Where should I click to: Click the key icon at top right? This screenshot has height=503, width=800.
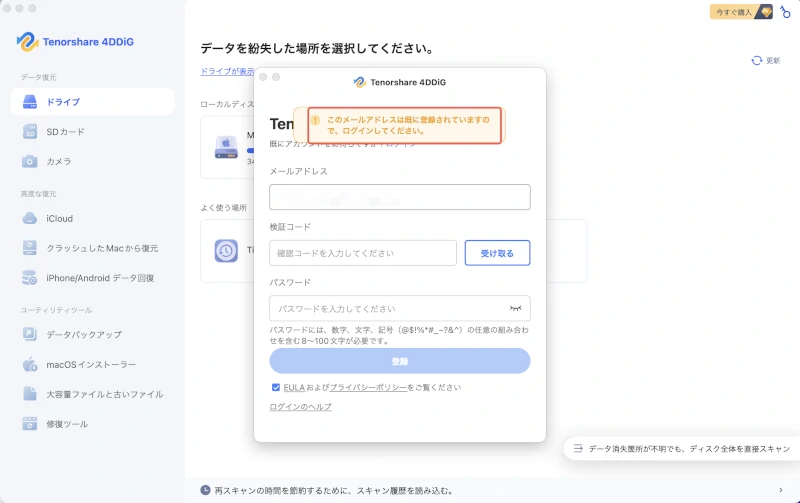[785, 11]
